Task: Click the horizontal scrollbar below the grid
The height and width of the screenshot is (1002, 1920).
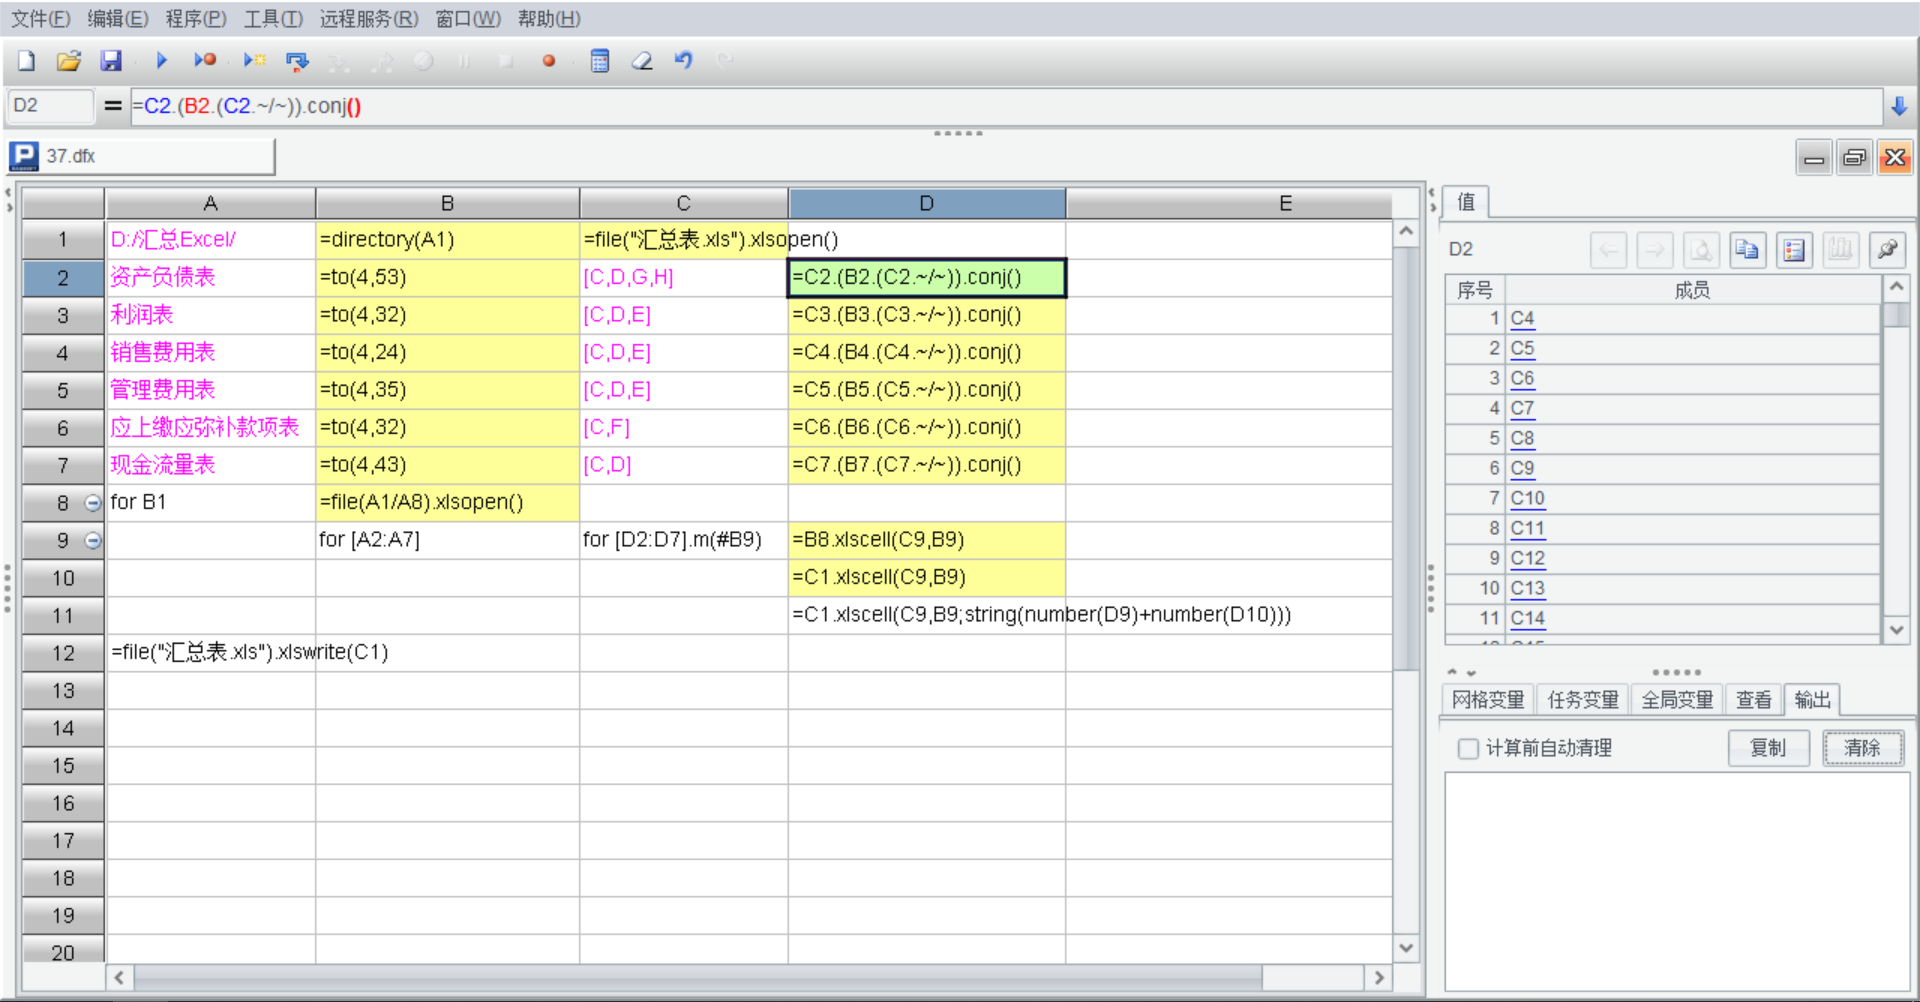Action: pyautogui.click(x=700, y=977)
